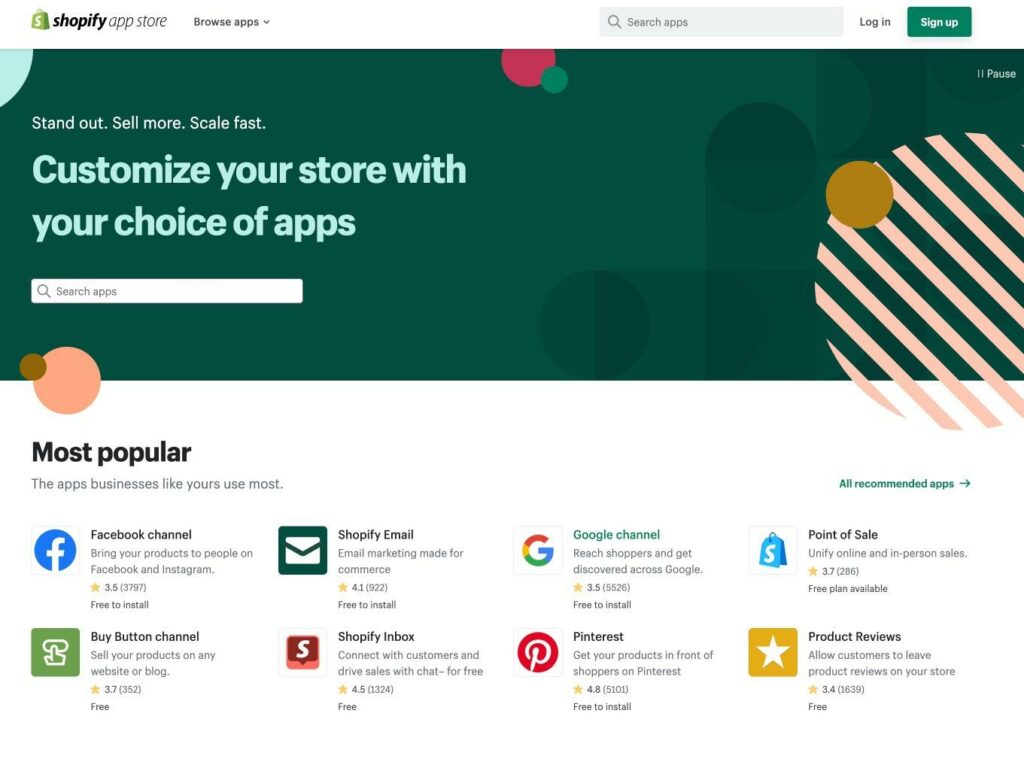Click 'Free plan available' under Point of Sale
This screenshot has width=1024, height=768.
pyautogui.click(x=848, y=588)
